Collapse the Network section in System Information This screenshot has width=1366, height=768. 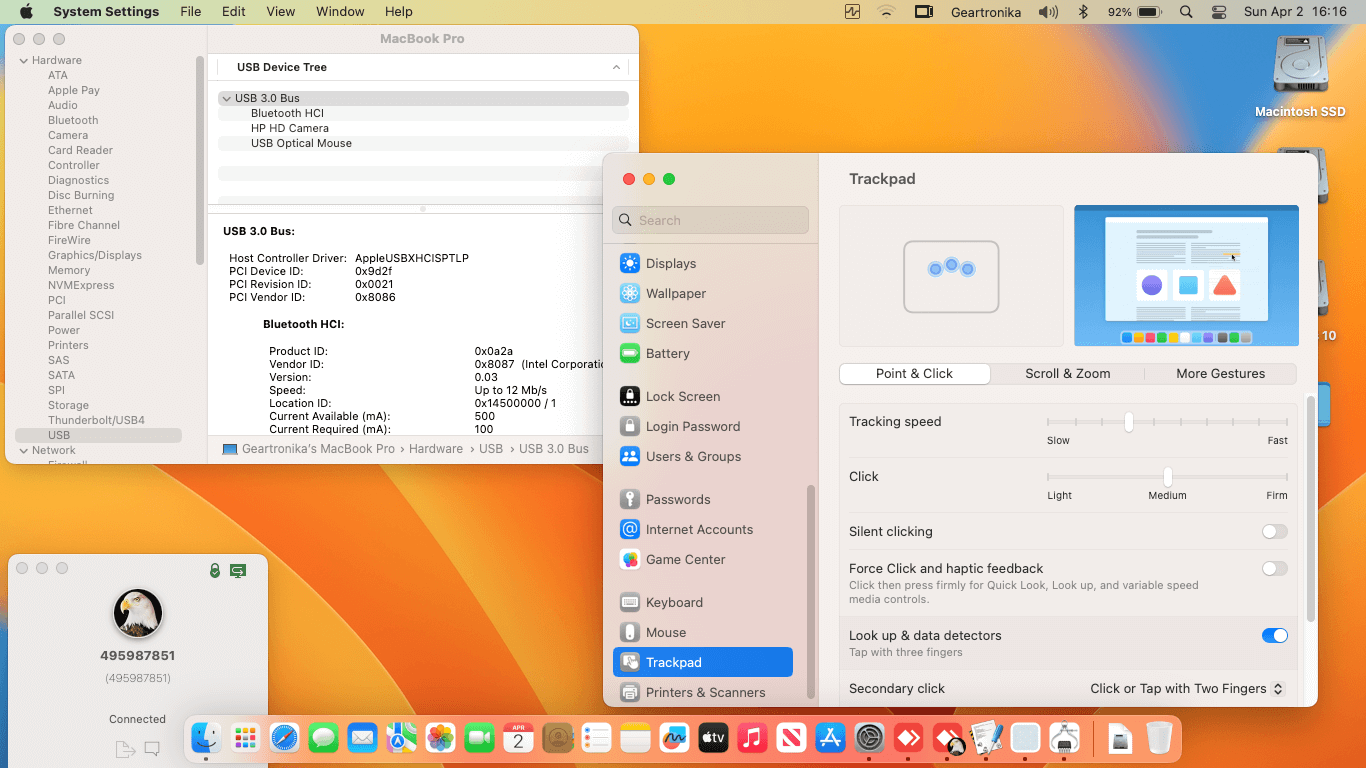pyautogui.click(x=24, y=450)
